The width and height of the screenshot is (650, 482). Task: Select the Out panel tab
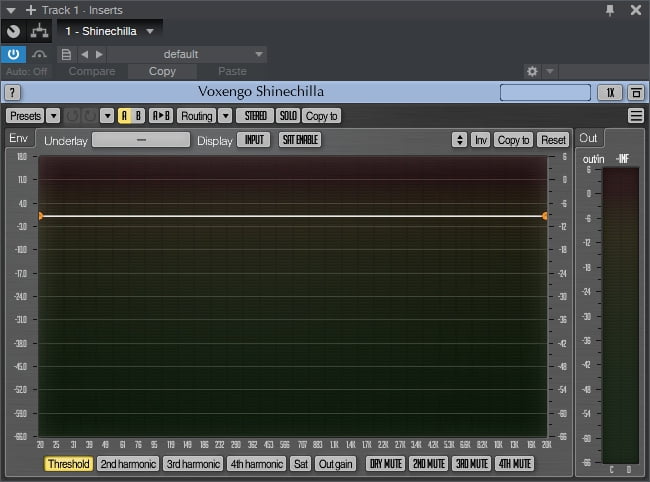[589, 138]
